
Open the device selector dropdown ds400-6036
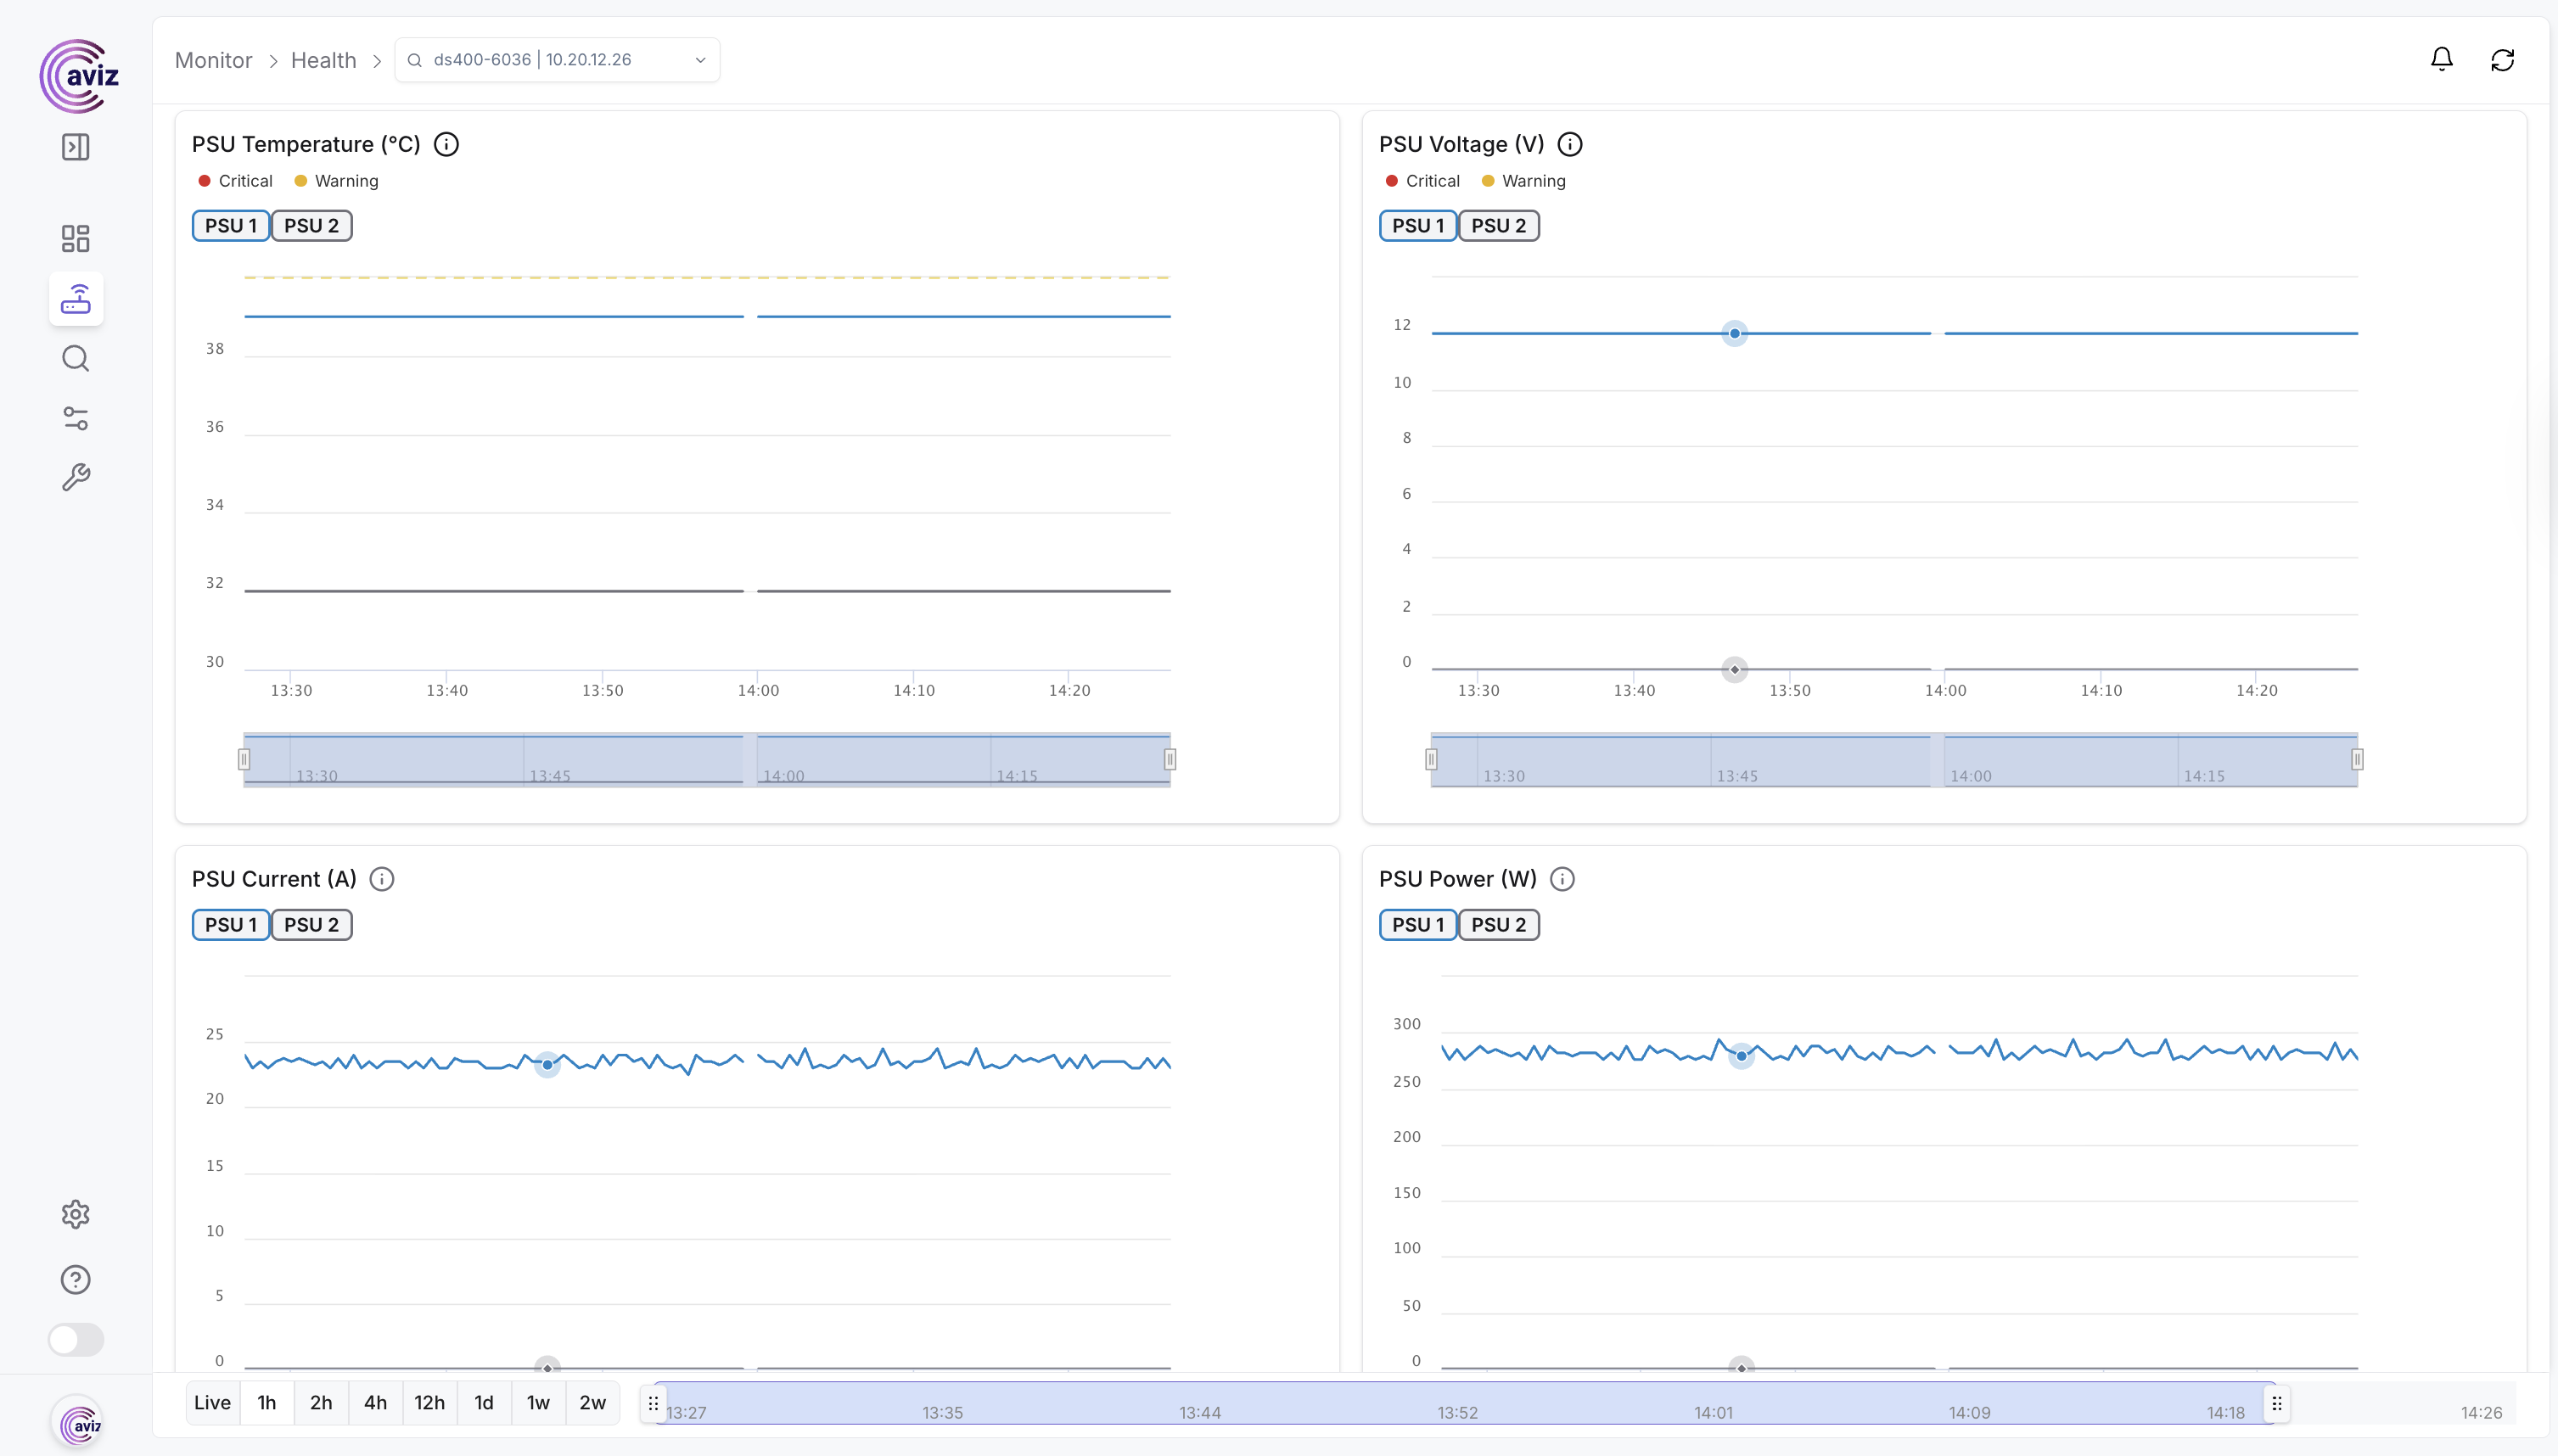[557, 60]
